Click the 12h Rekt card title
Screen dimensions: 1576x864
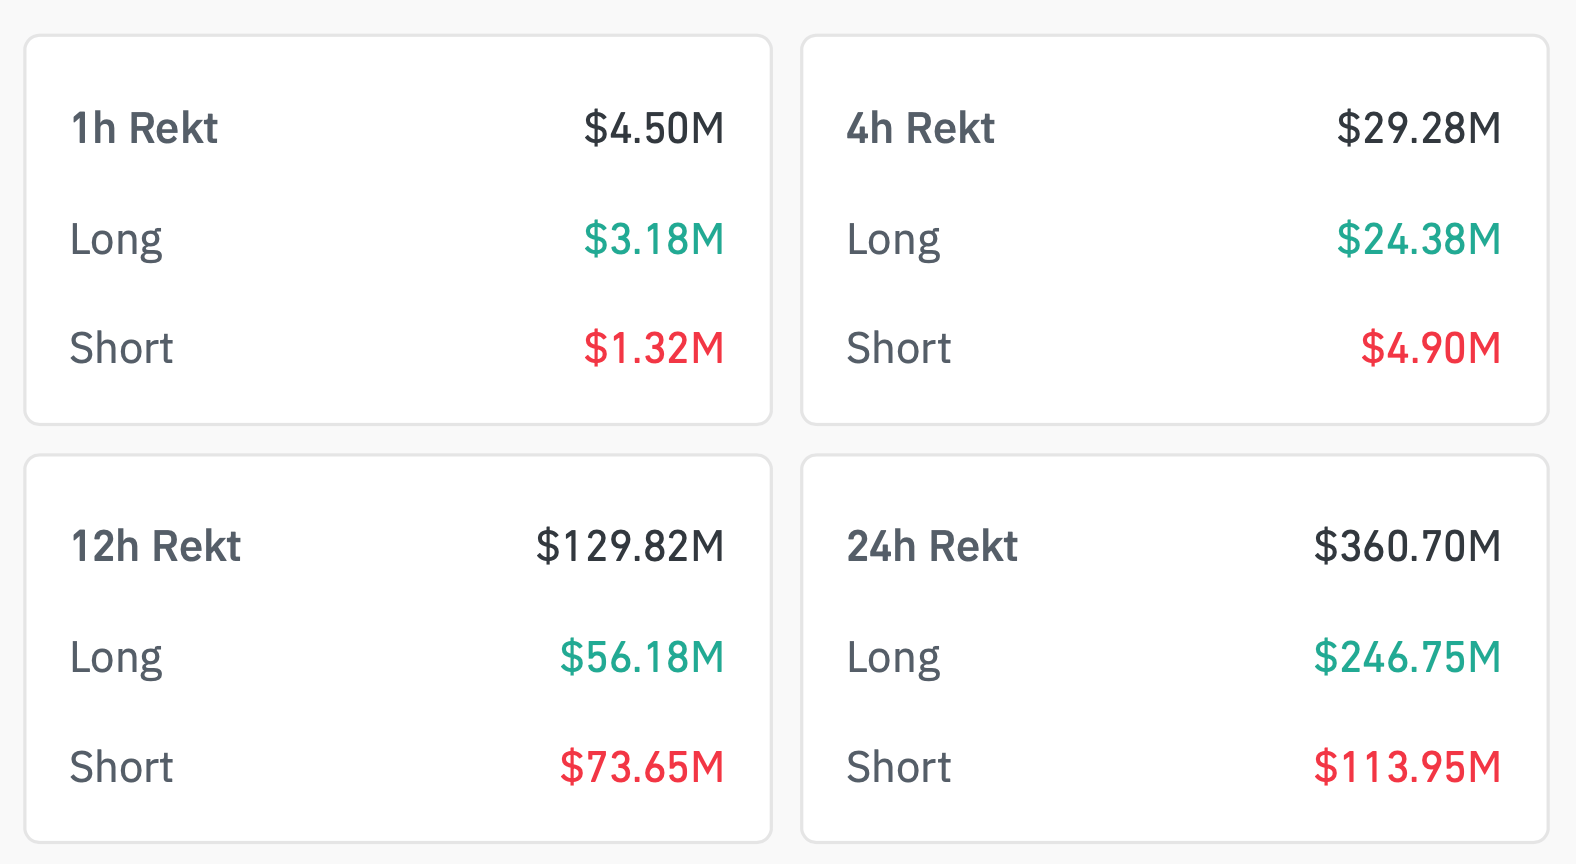pos(156,547)
